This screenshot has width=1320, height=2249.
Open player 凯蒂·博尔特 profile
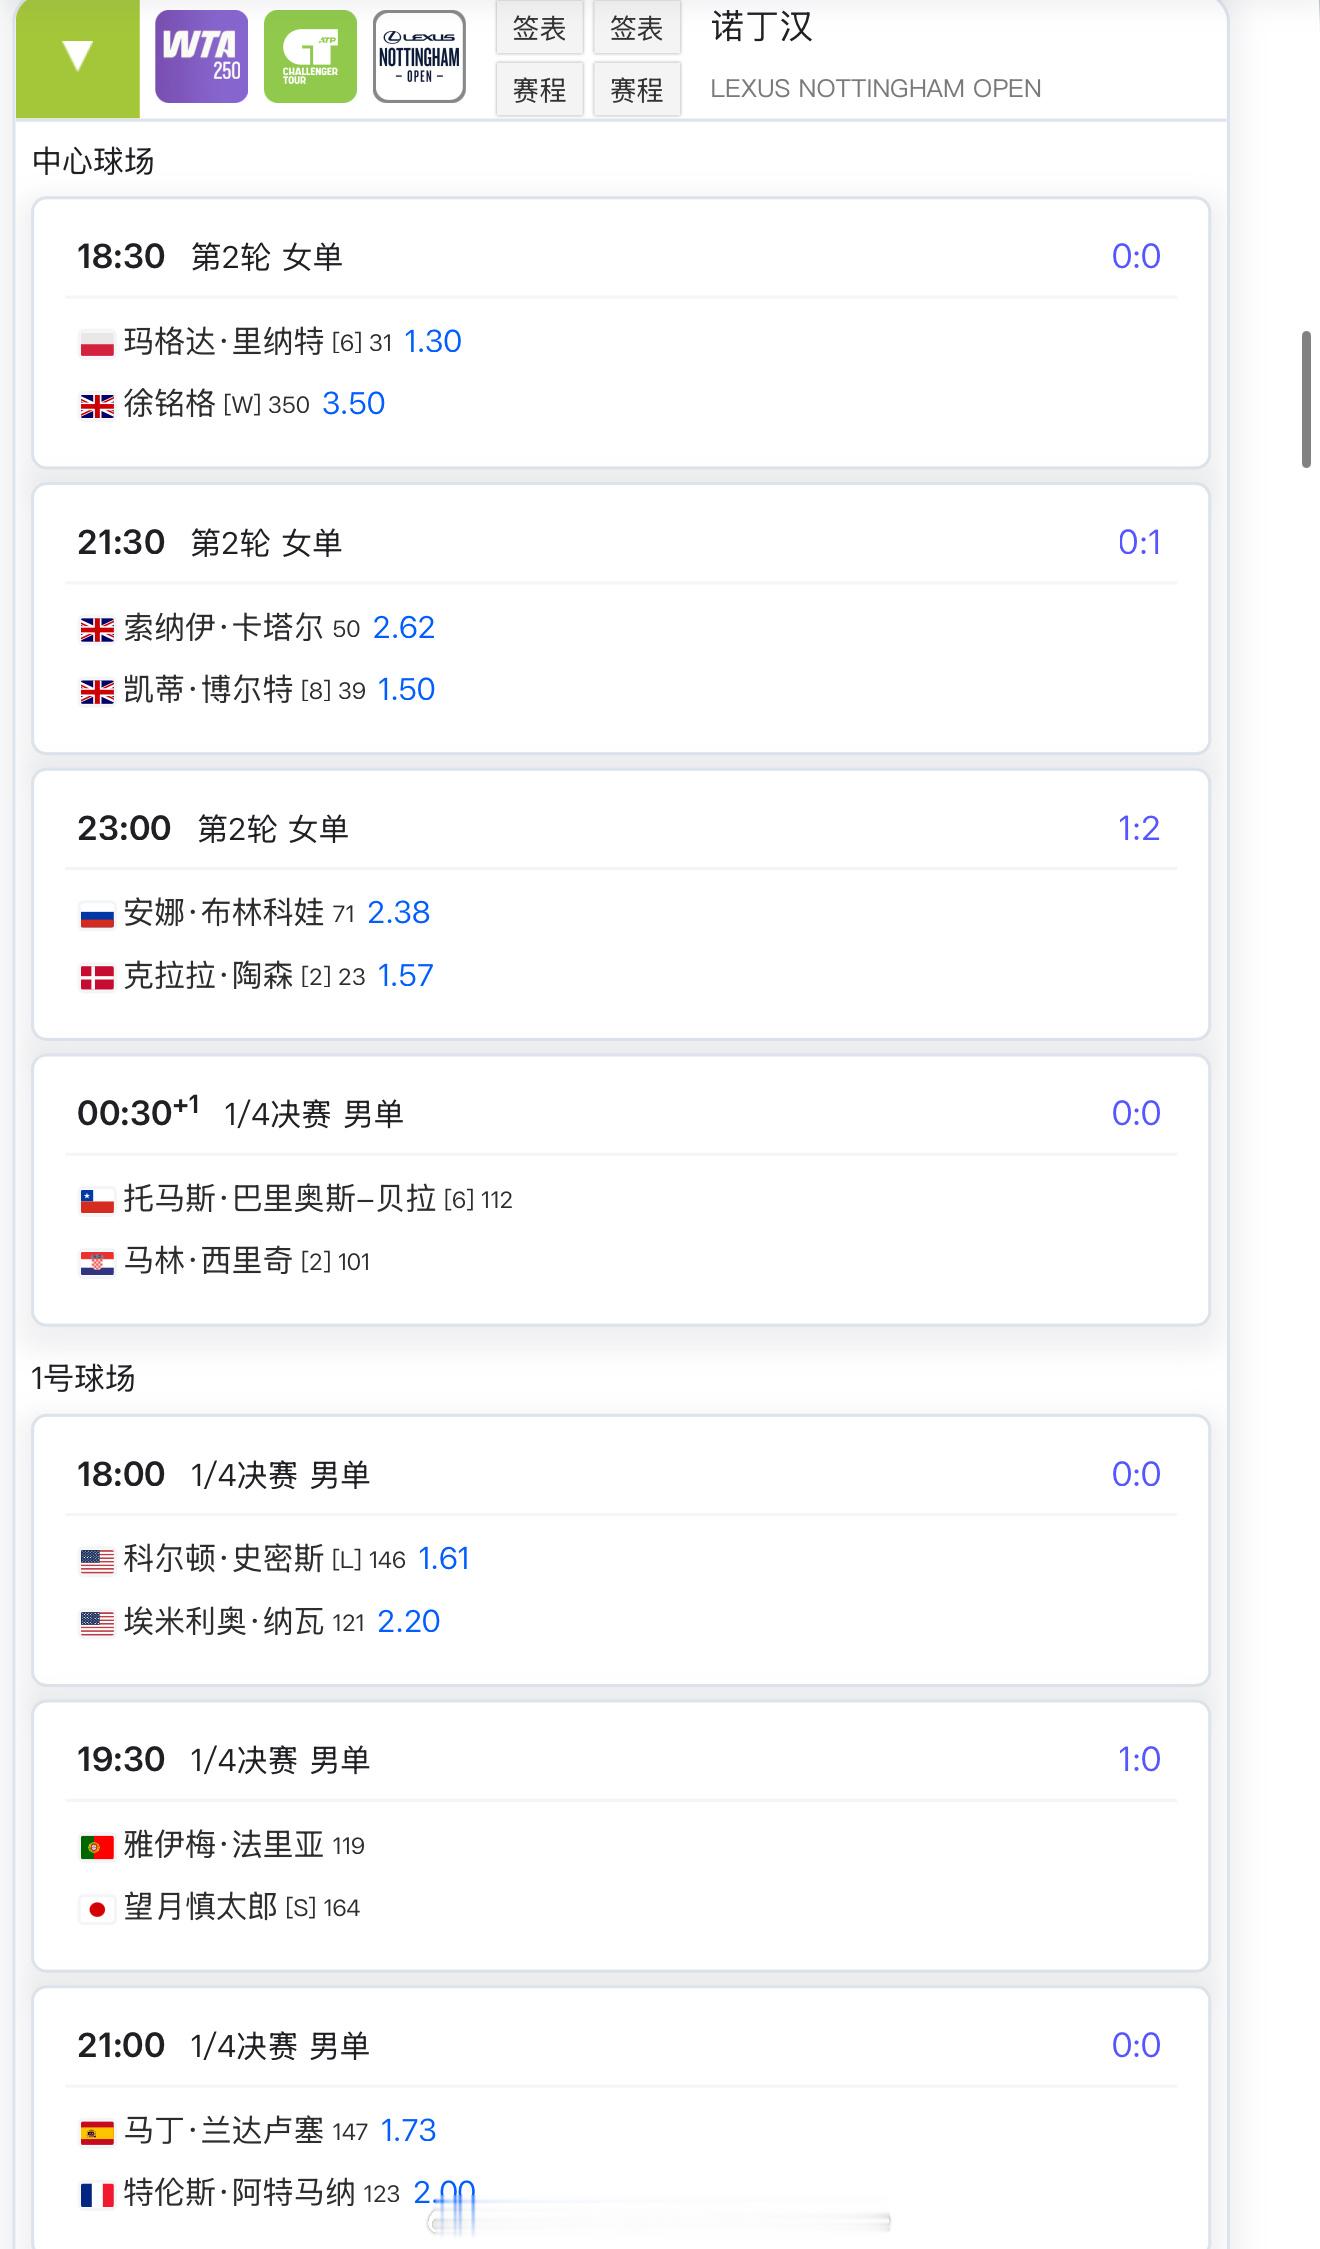208,690
